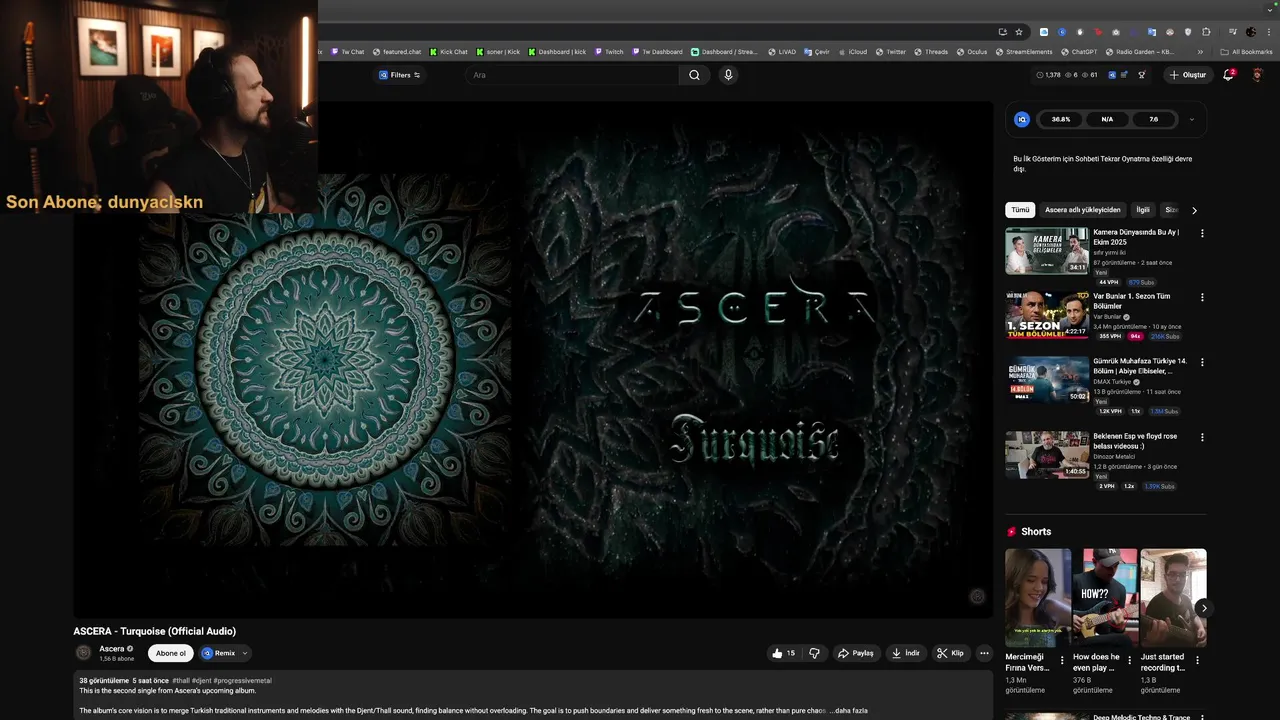
Task: Select the İlgili chip
Action: click(x=1143, y=210)
